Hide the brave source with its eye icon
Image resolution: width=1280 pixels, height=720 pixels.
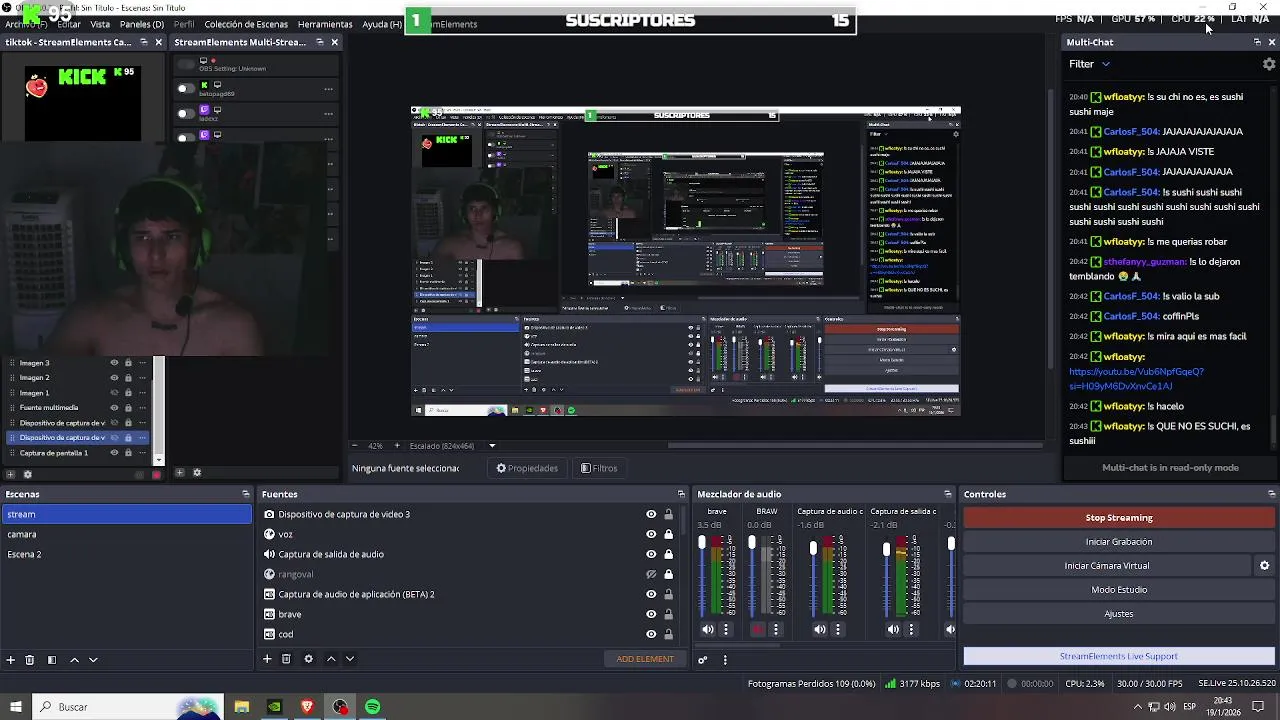(x=651, y=614)
